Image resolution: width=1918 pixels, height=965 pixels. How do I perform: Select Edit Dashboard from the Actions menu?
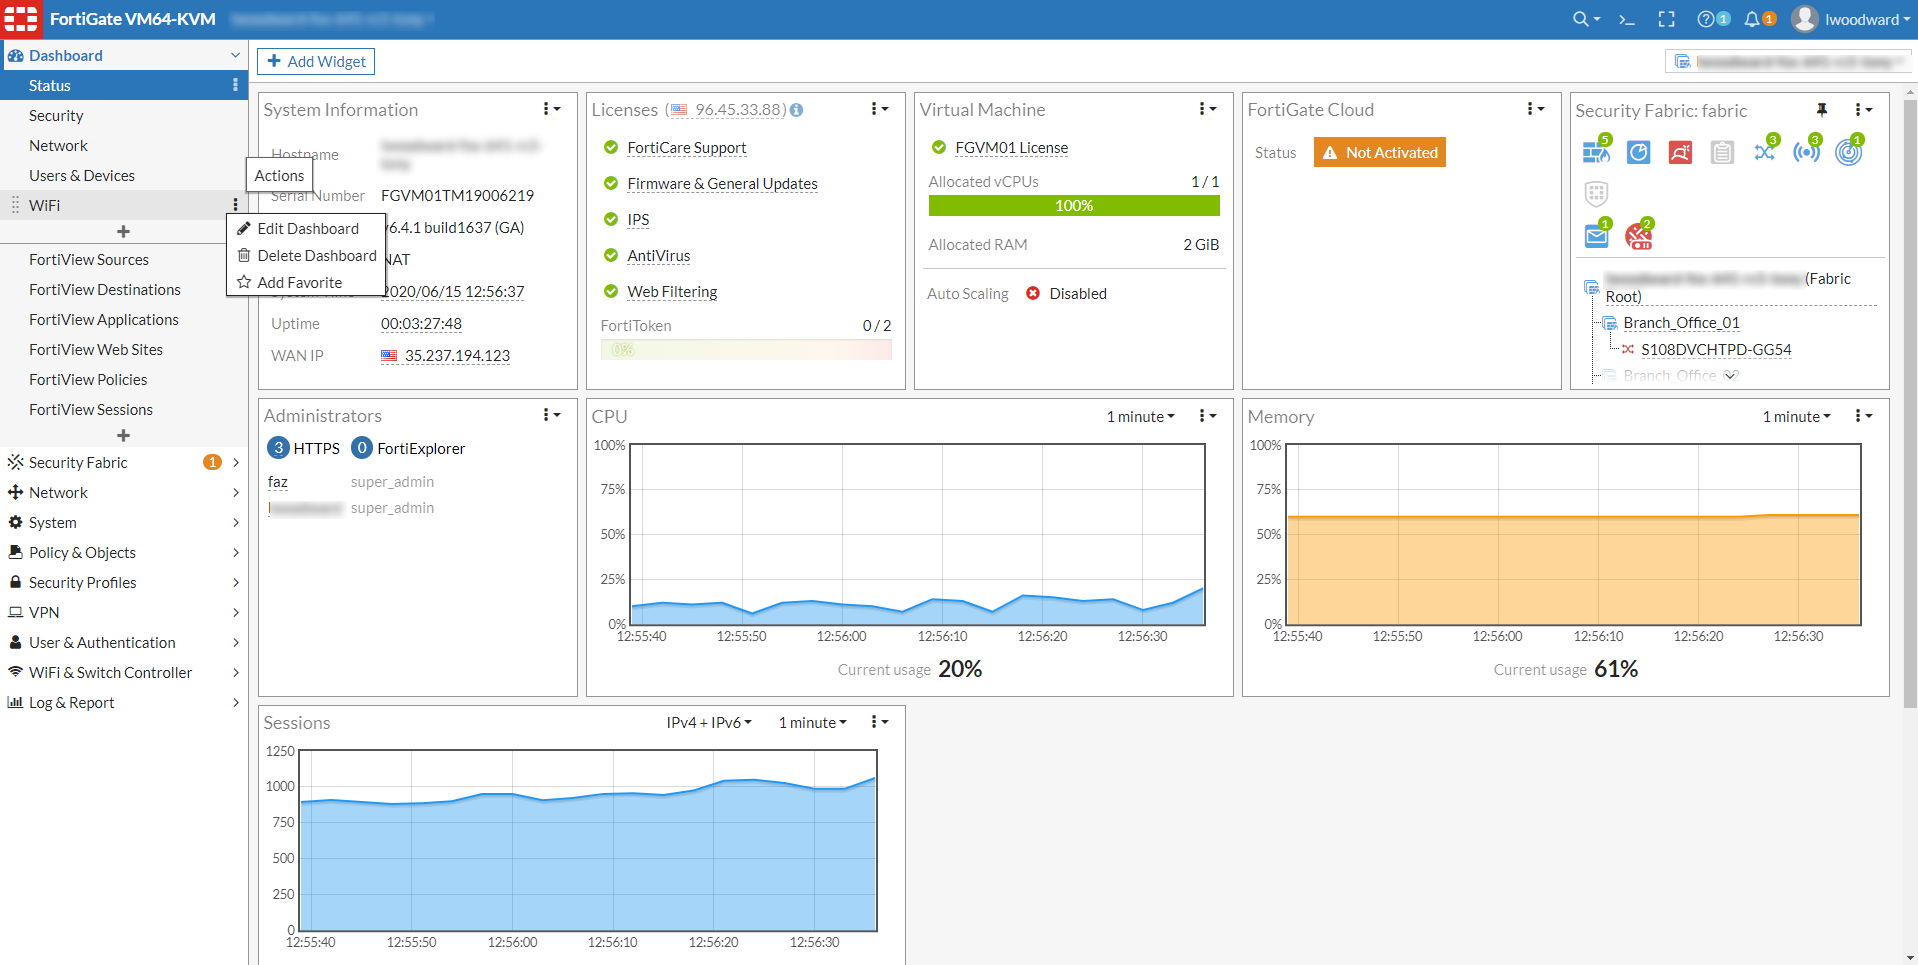coord(307,228)
